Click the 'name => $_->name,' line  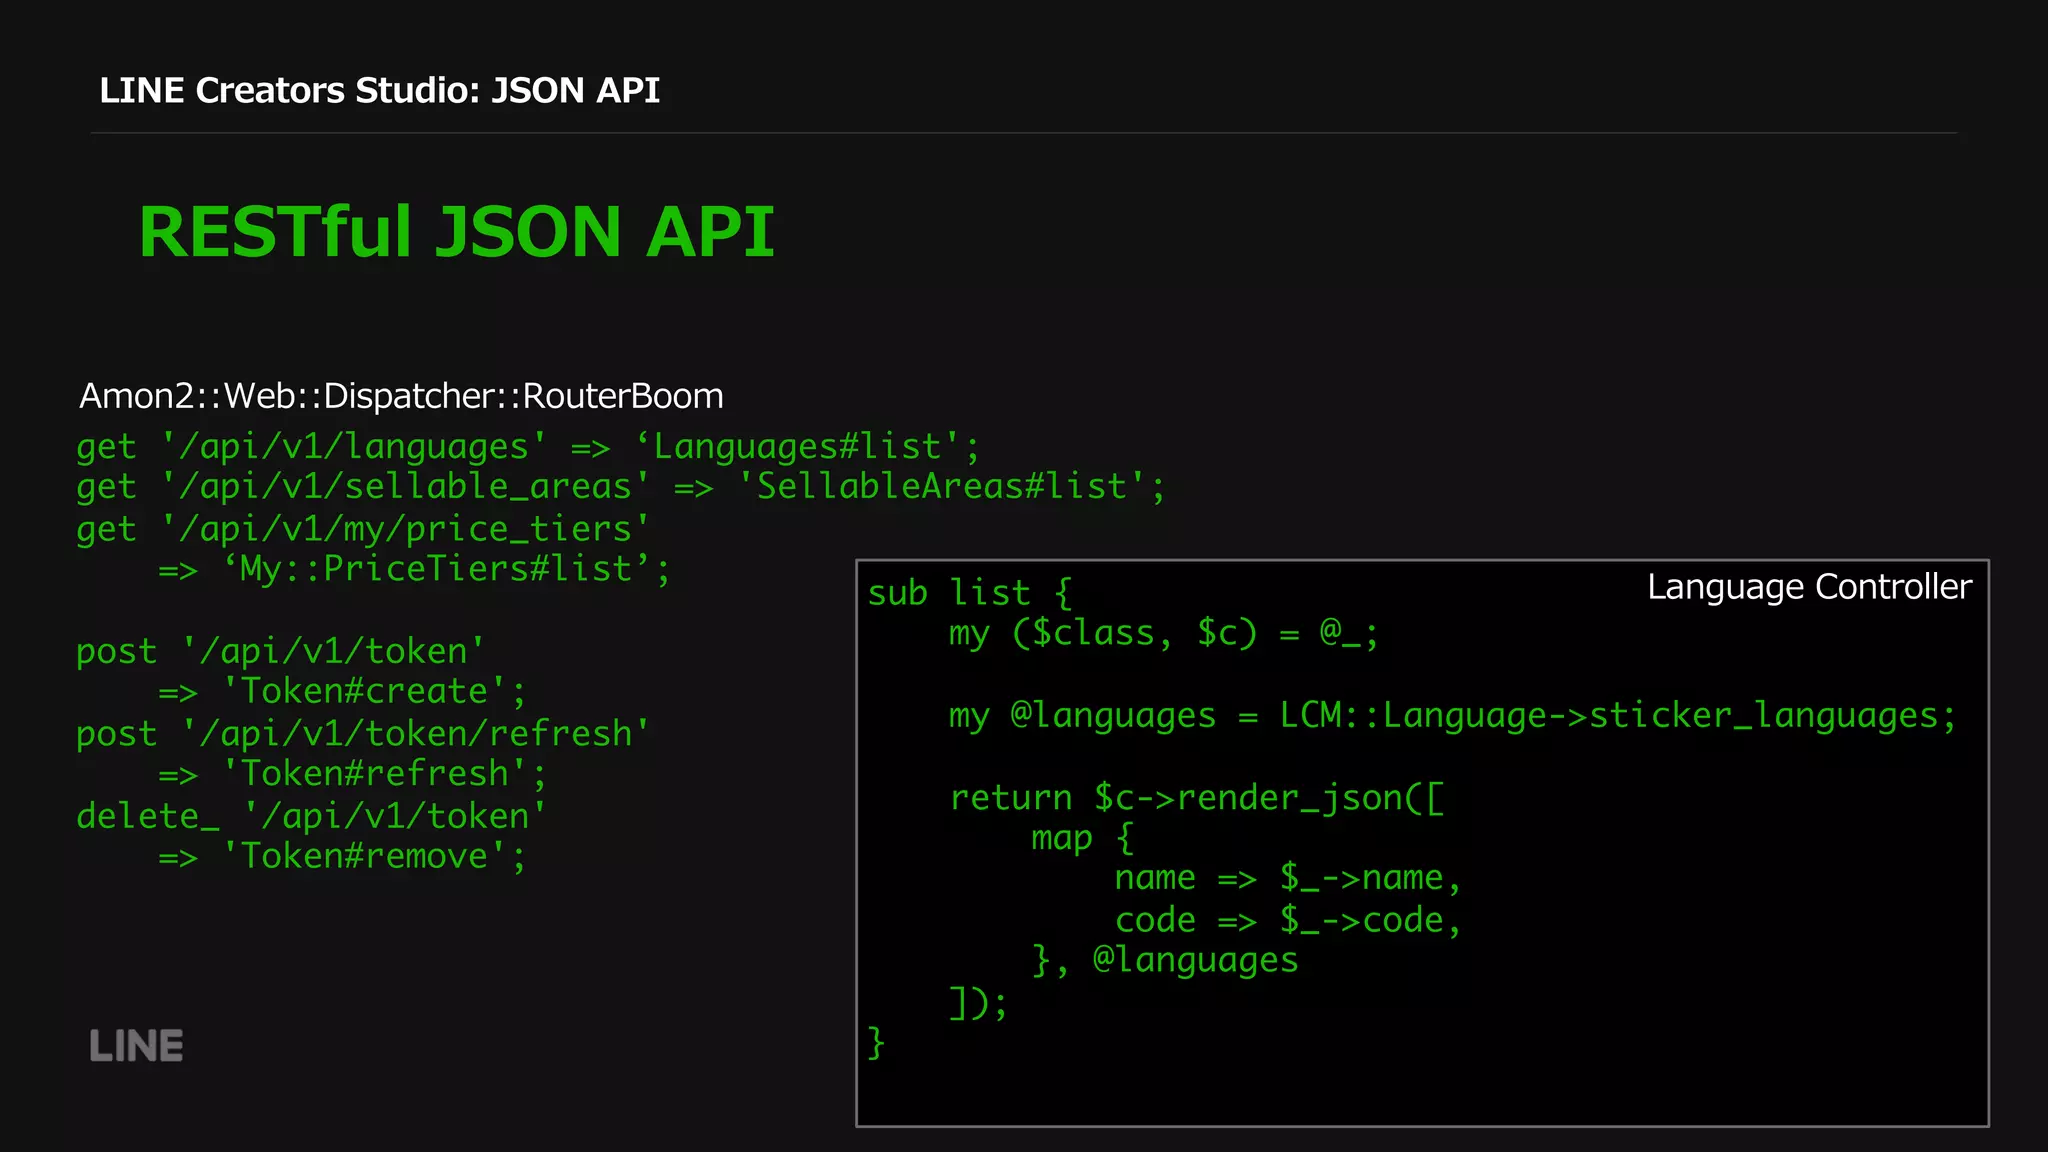click(x=1288, y=879)
